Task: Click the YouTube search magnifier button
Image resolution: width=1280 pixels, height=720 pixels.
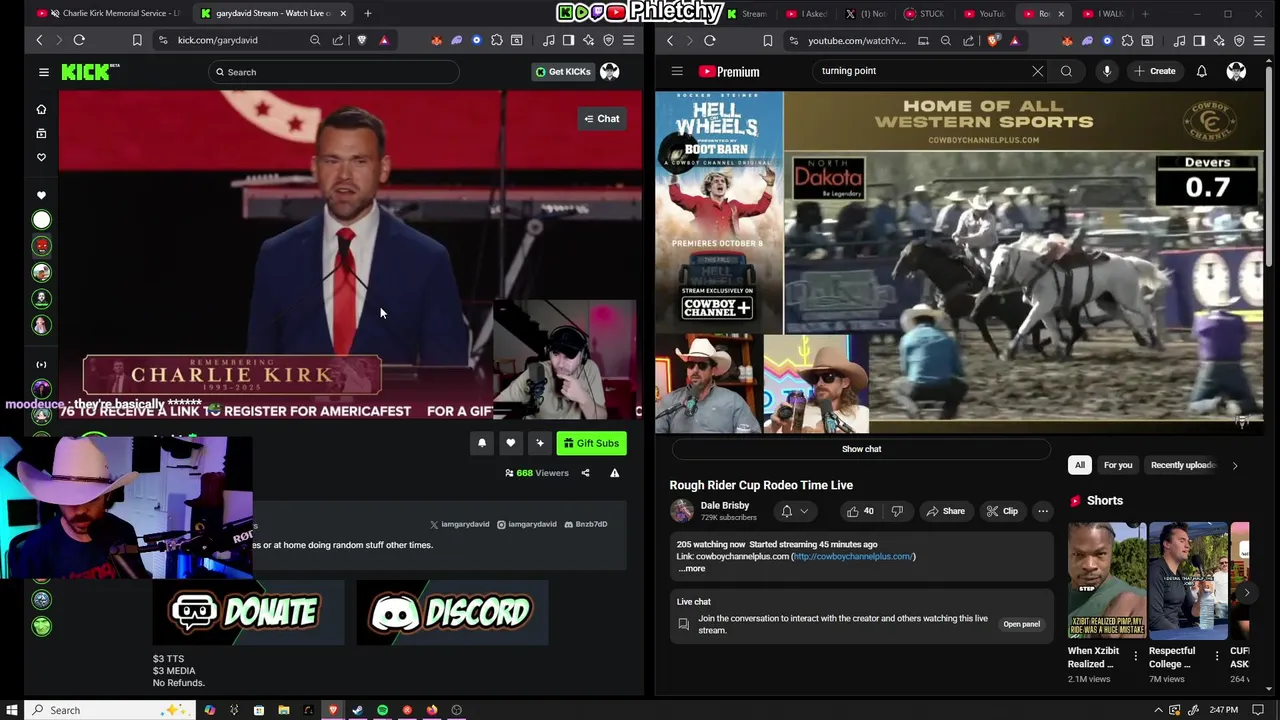Action: (x=1066, y=71)
